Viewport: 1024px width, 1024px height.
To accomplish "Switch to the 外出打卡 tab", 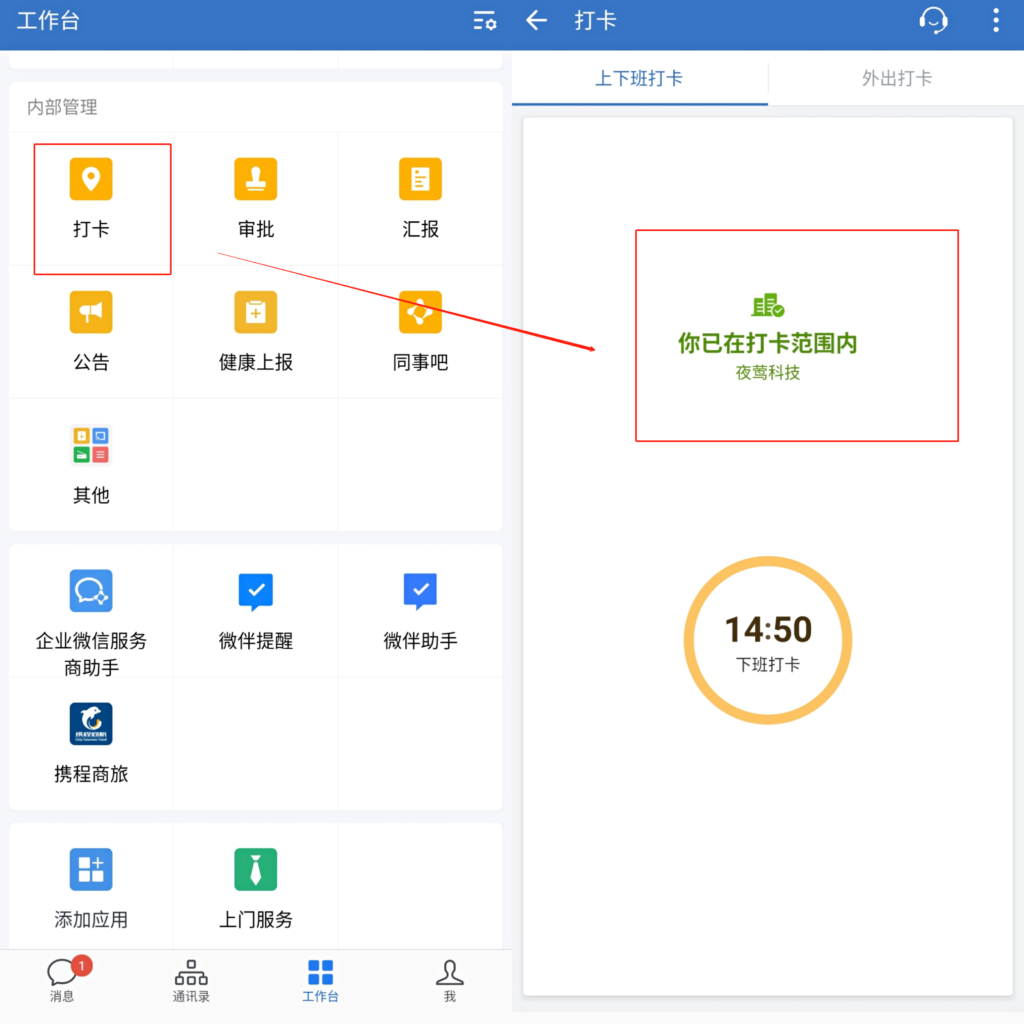I will click(x=896, y=78).
